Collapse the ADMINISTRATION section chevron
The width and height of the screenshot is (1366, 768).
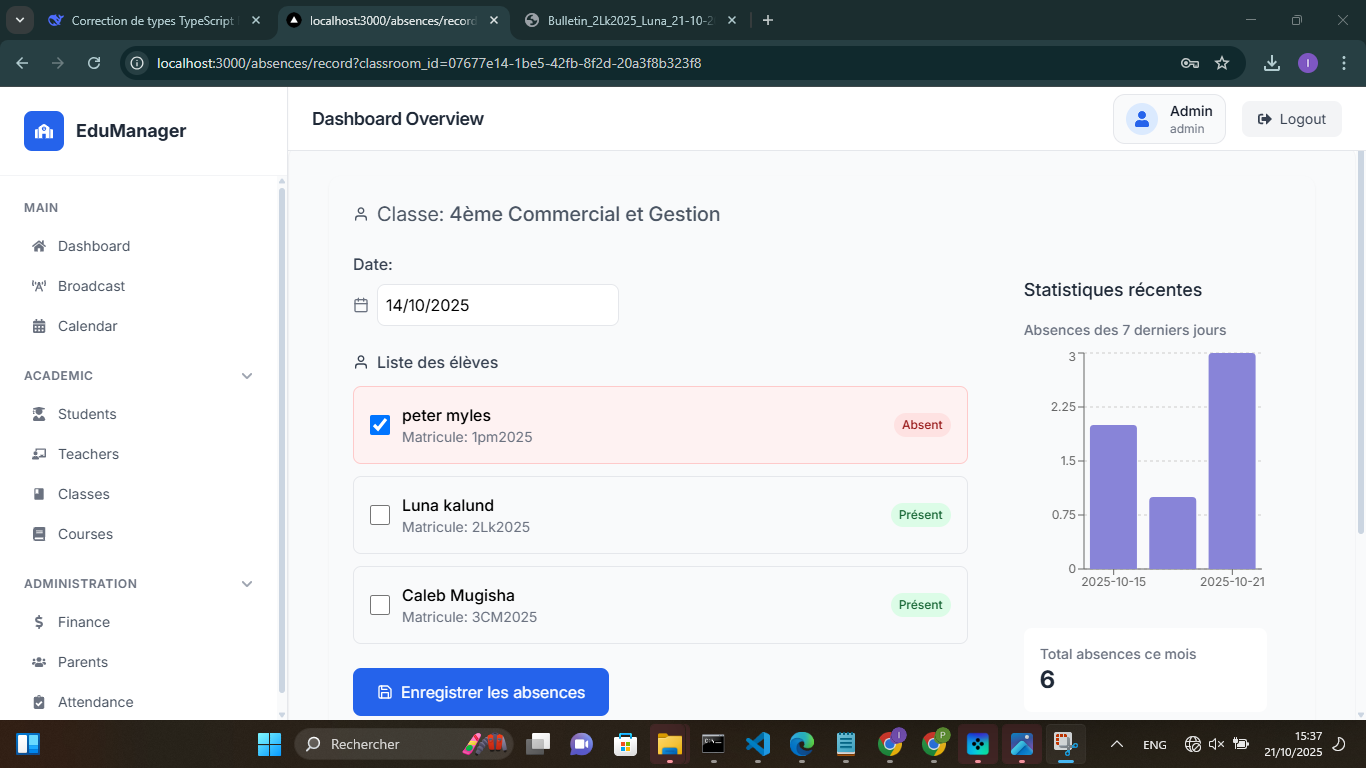247,584
